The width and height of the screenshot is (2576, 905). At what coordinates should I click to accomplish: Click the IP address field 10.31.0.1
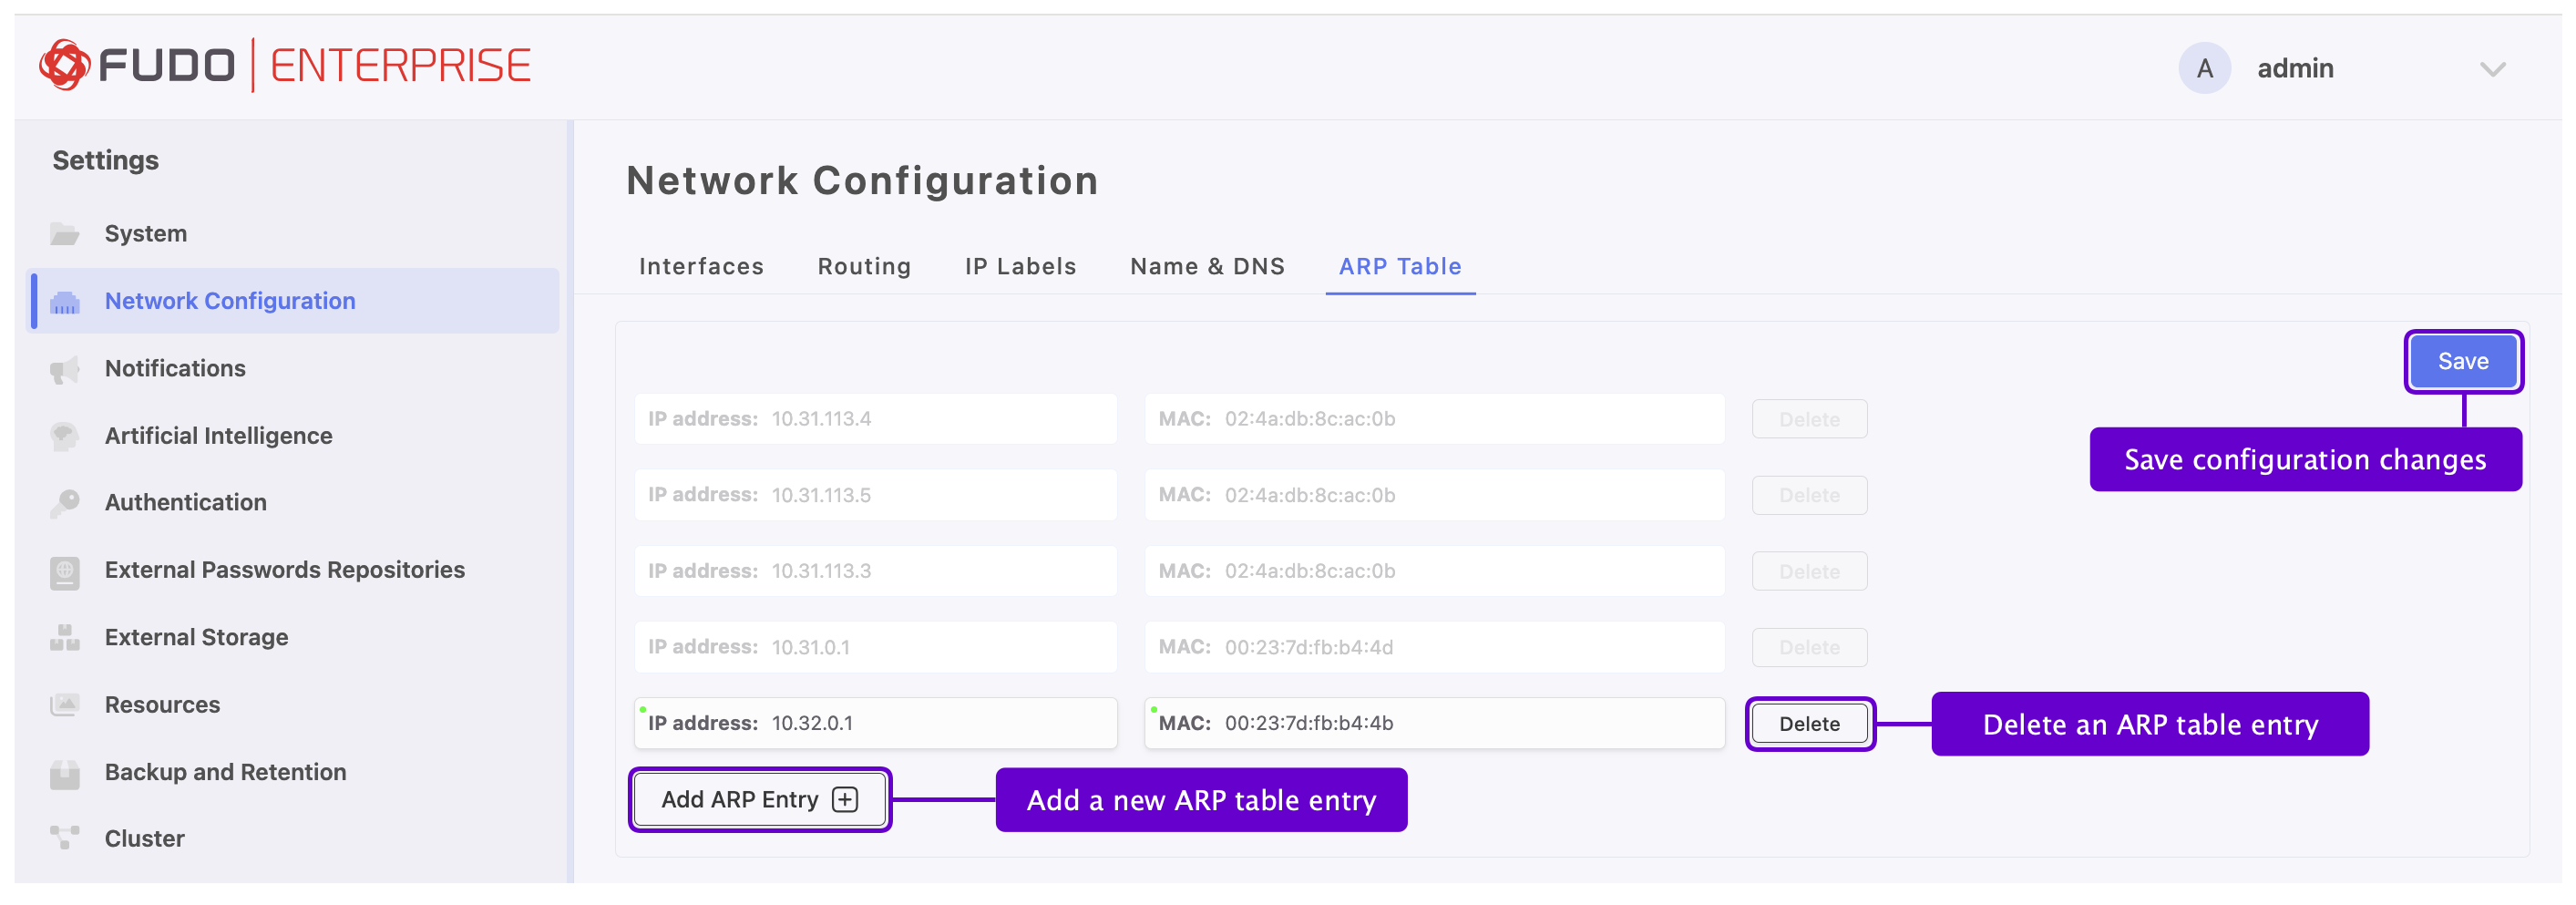(x=875, y=648)
